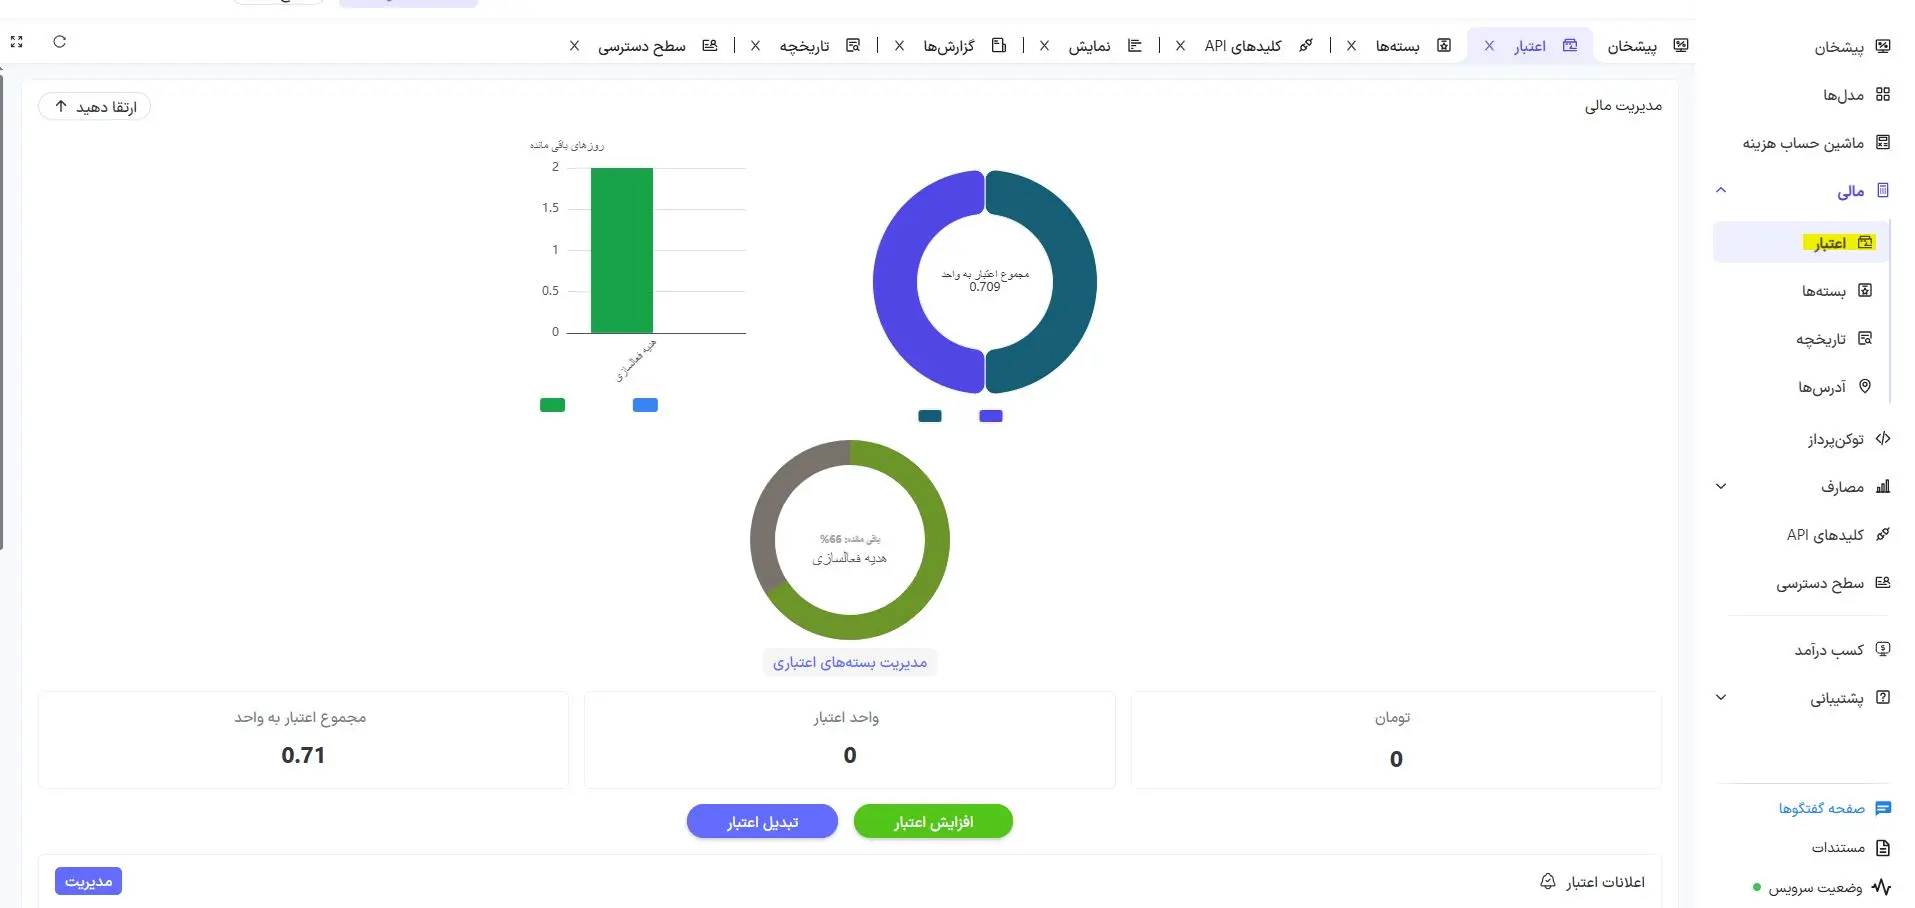Image resolution: width=1915 pixels, height=908 pixels.
Task: Click the افزایش اعتبار green button
Action: (933, 822)
